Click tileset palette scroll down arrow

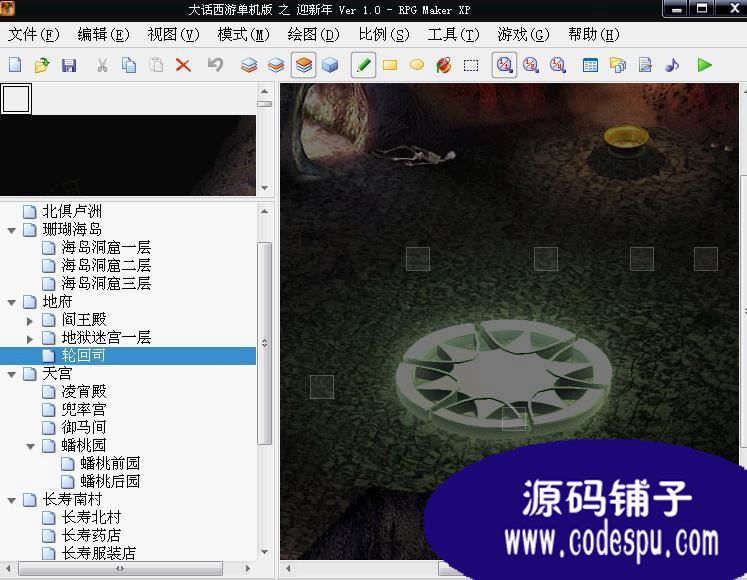click(264, 188)
